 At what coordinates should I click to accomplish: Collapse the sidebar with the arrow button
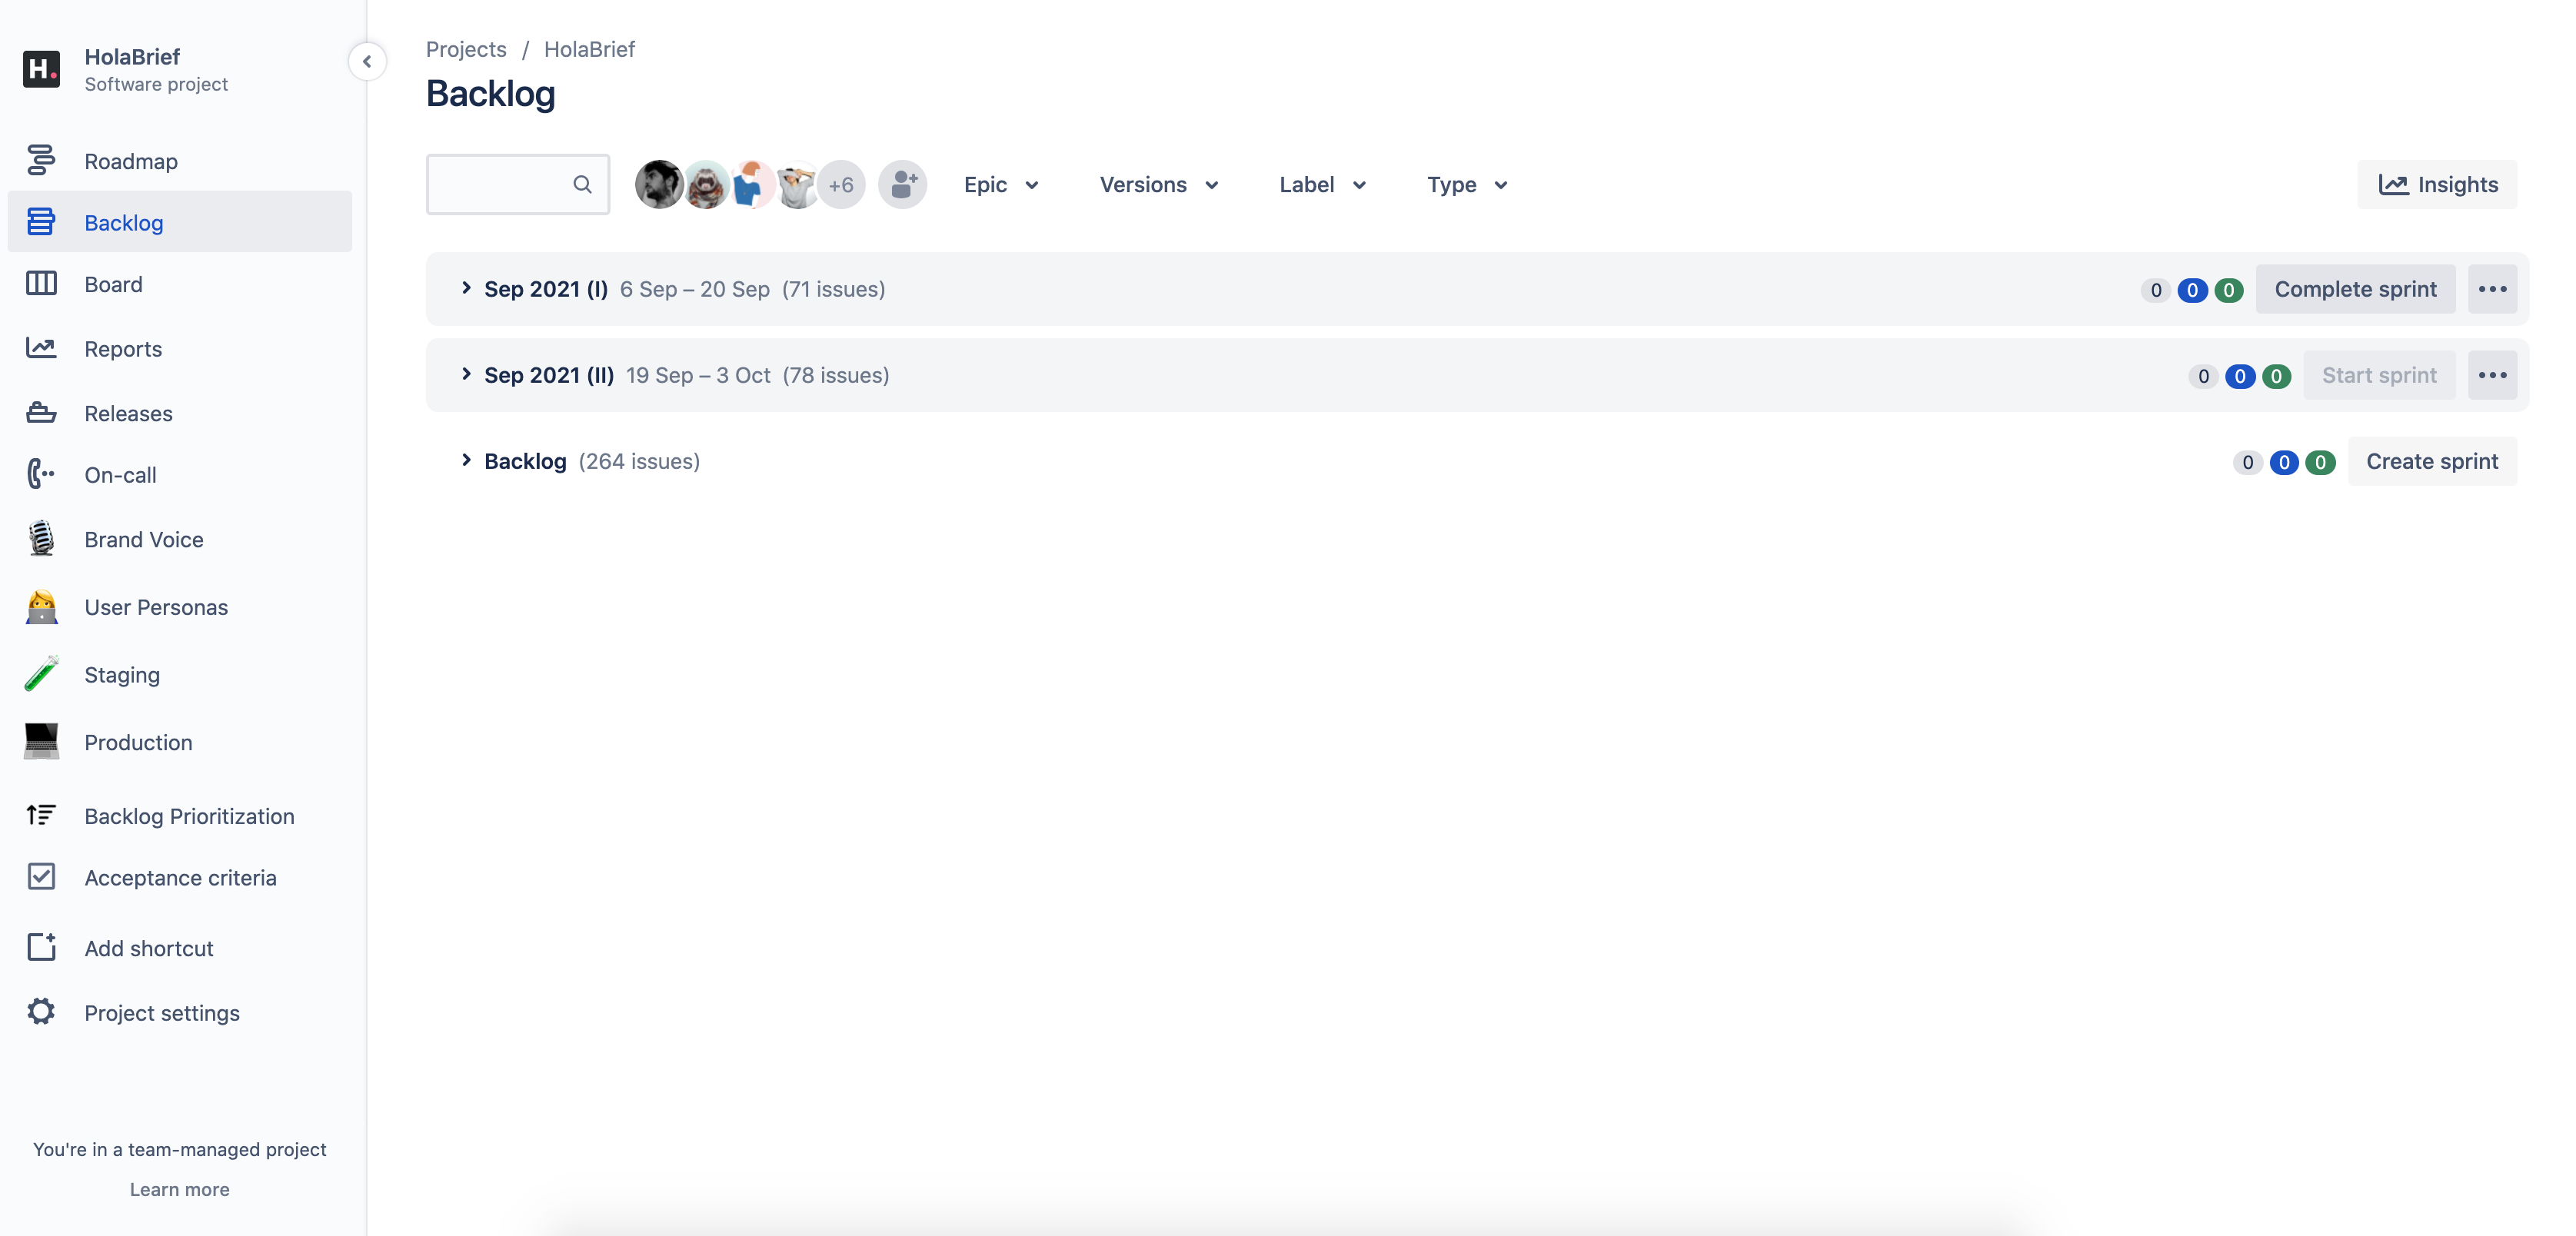point(367,62)
